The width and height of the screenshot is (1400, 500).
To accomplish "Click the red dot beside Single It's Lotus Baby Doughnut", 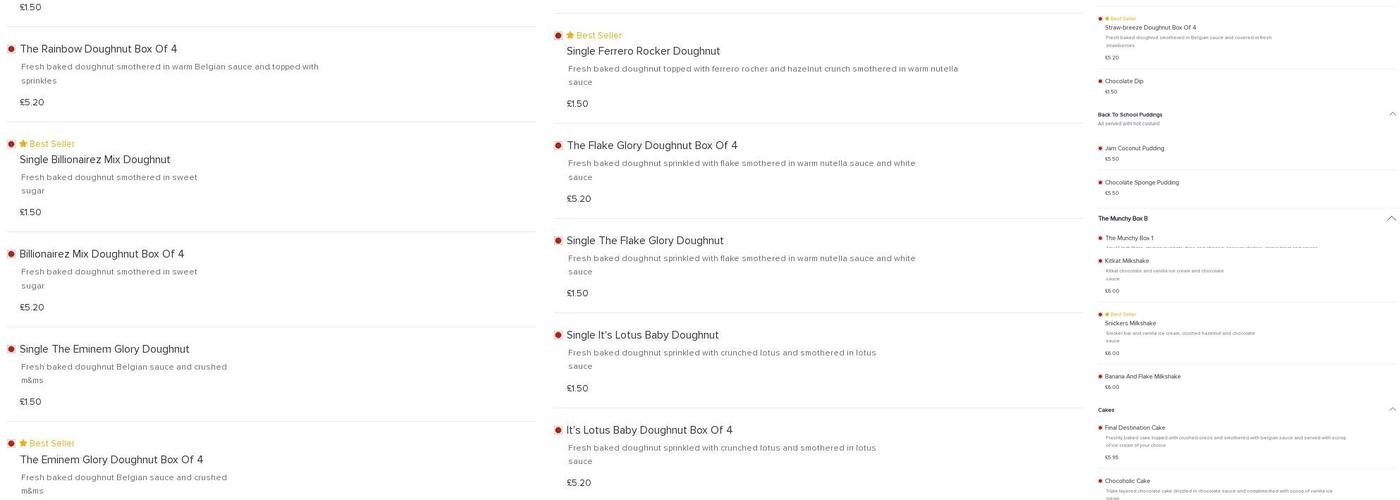I will point(558,335).
